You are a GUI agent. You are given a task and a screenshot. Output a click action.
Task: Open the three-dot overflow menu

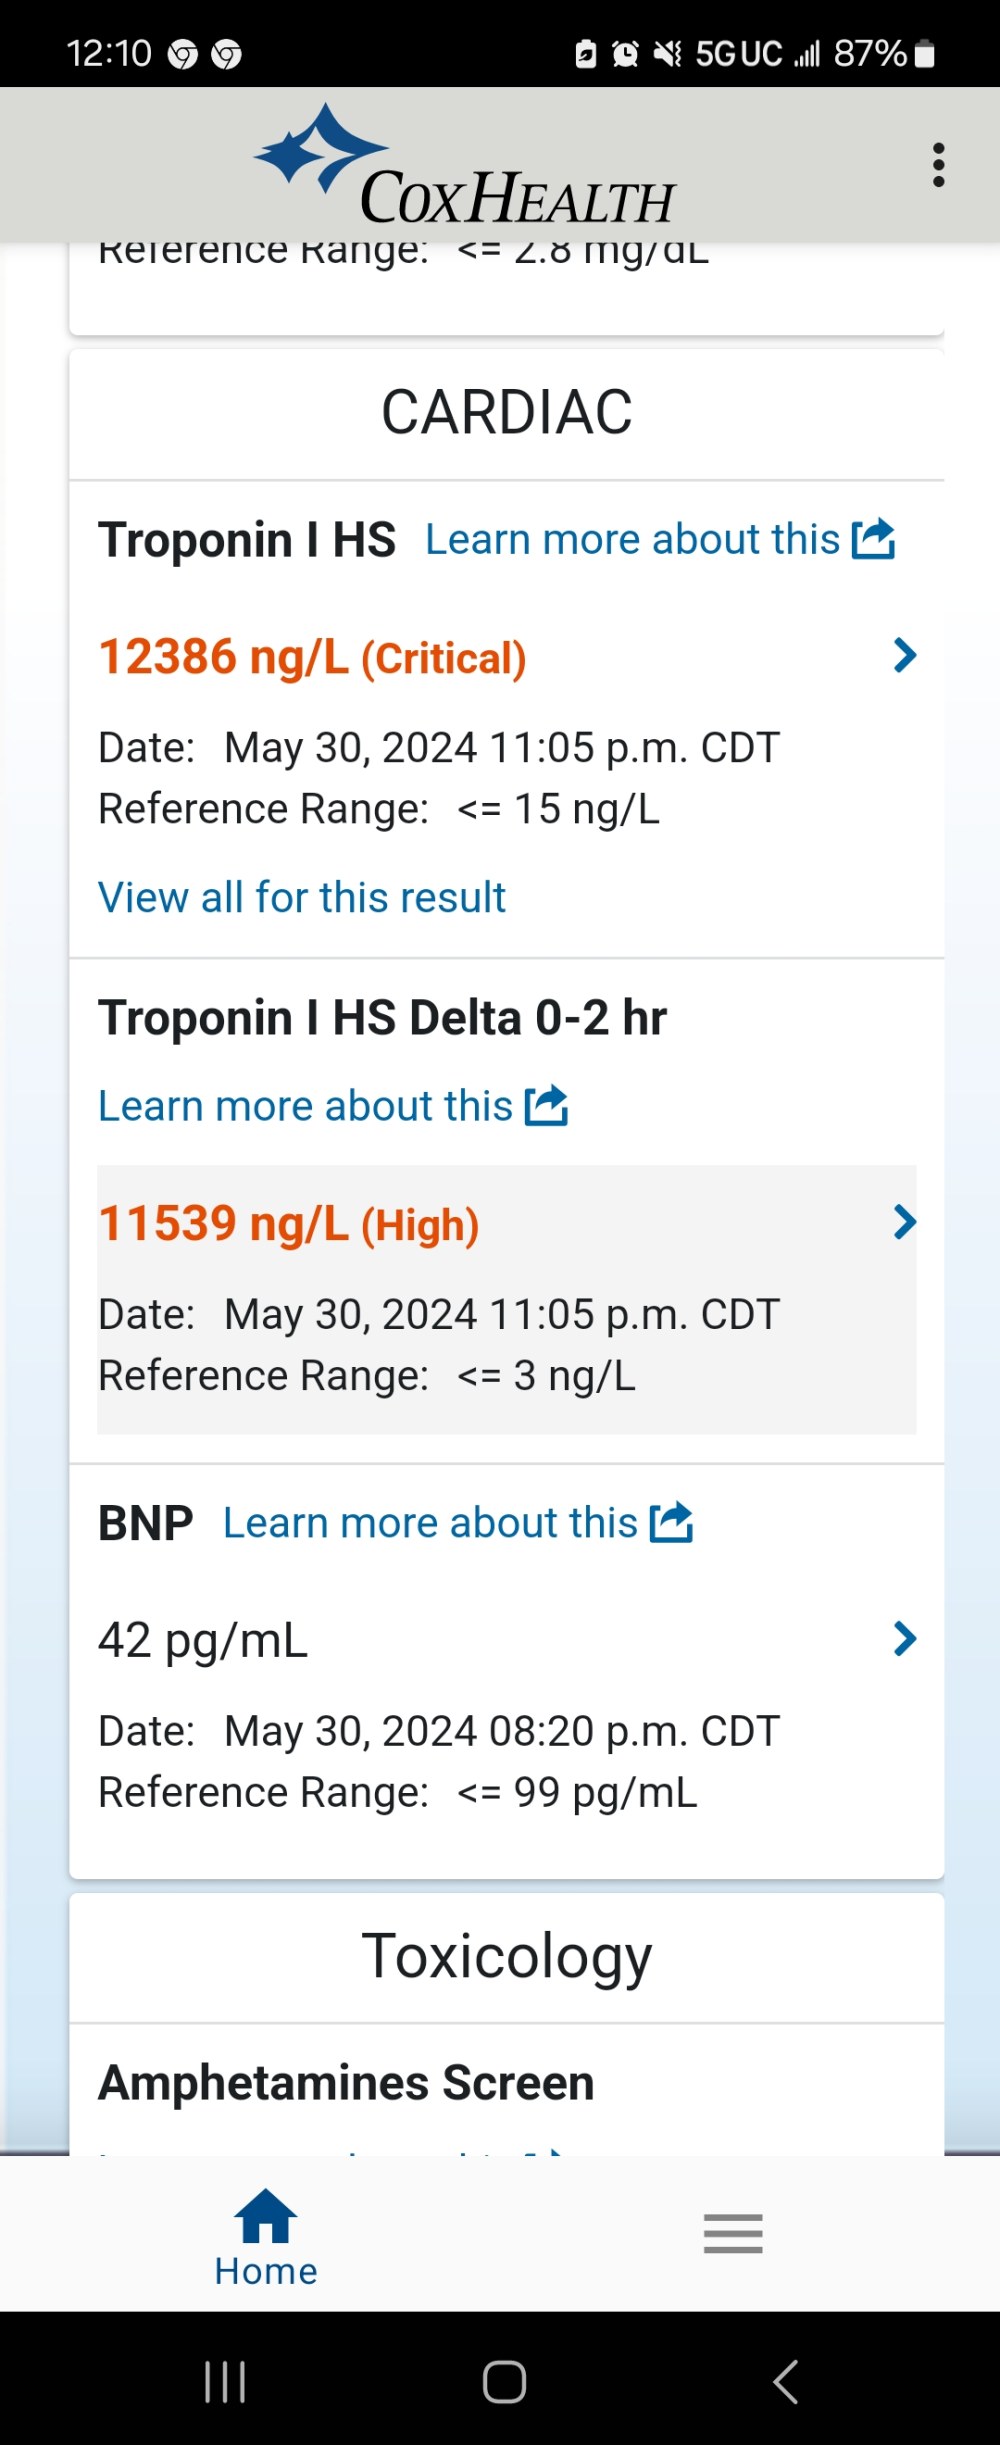tap(938, 165)
